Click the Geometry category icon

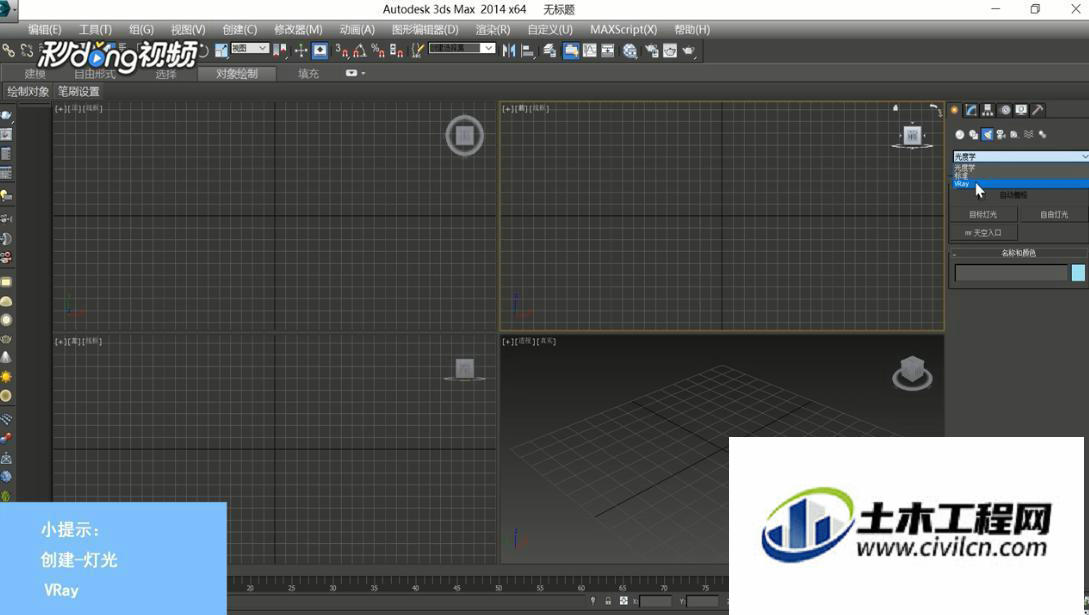[960, 135]
